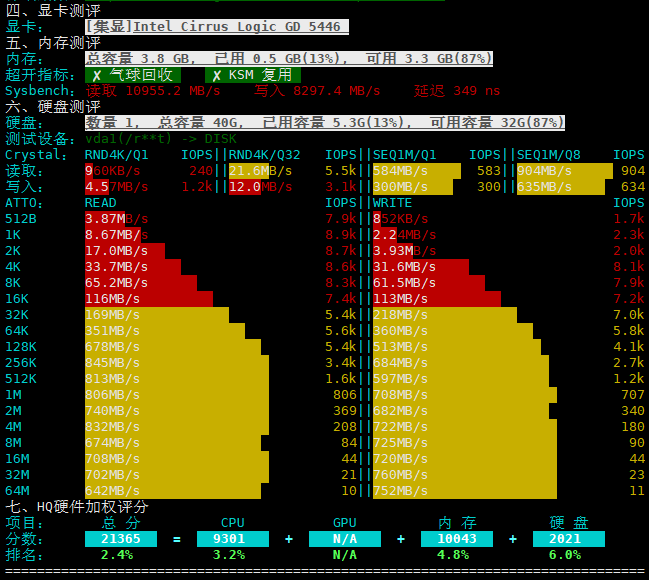Click the memory capacity summary line
The width and height of the screenshot is (649, 580).
pos(289,59)
